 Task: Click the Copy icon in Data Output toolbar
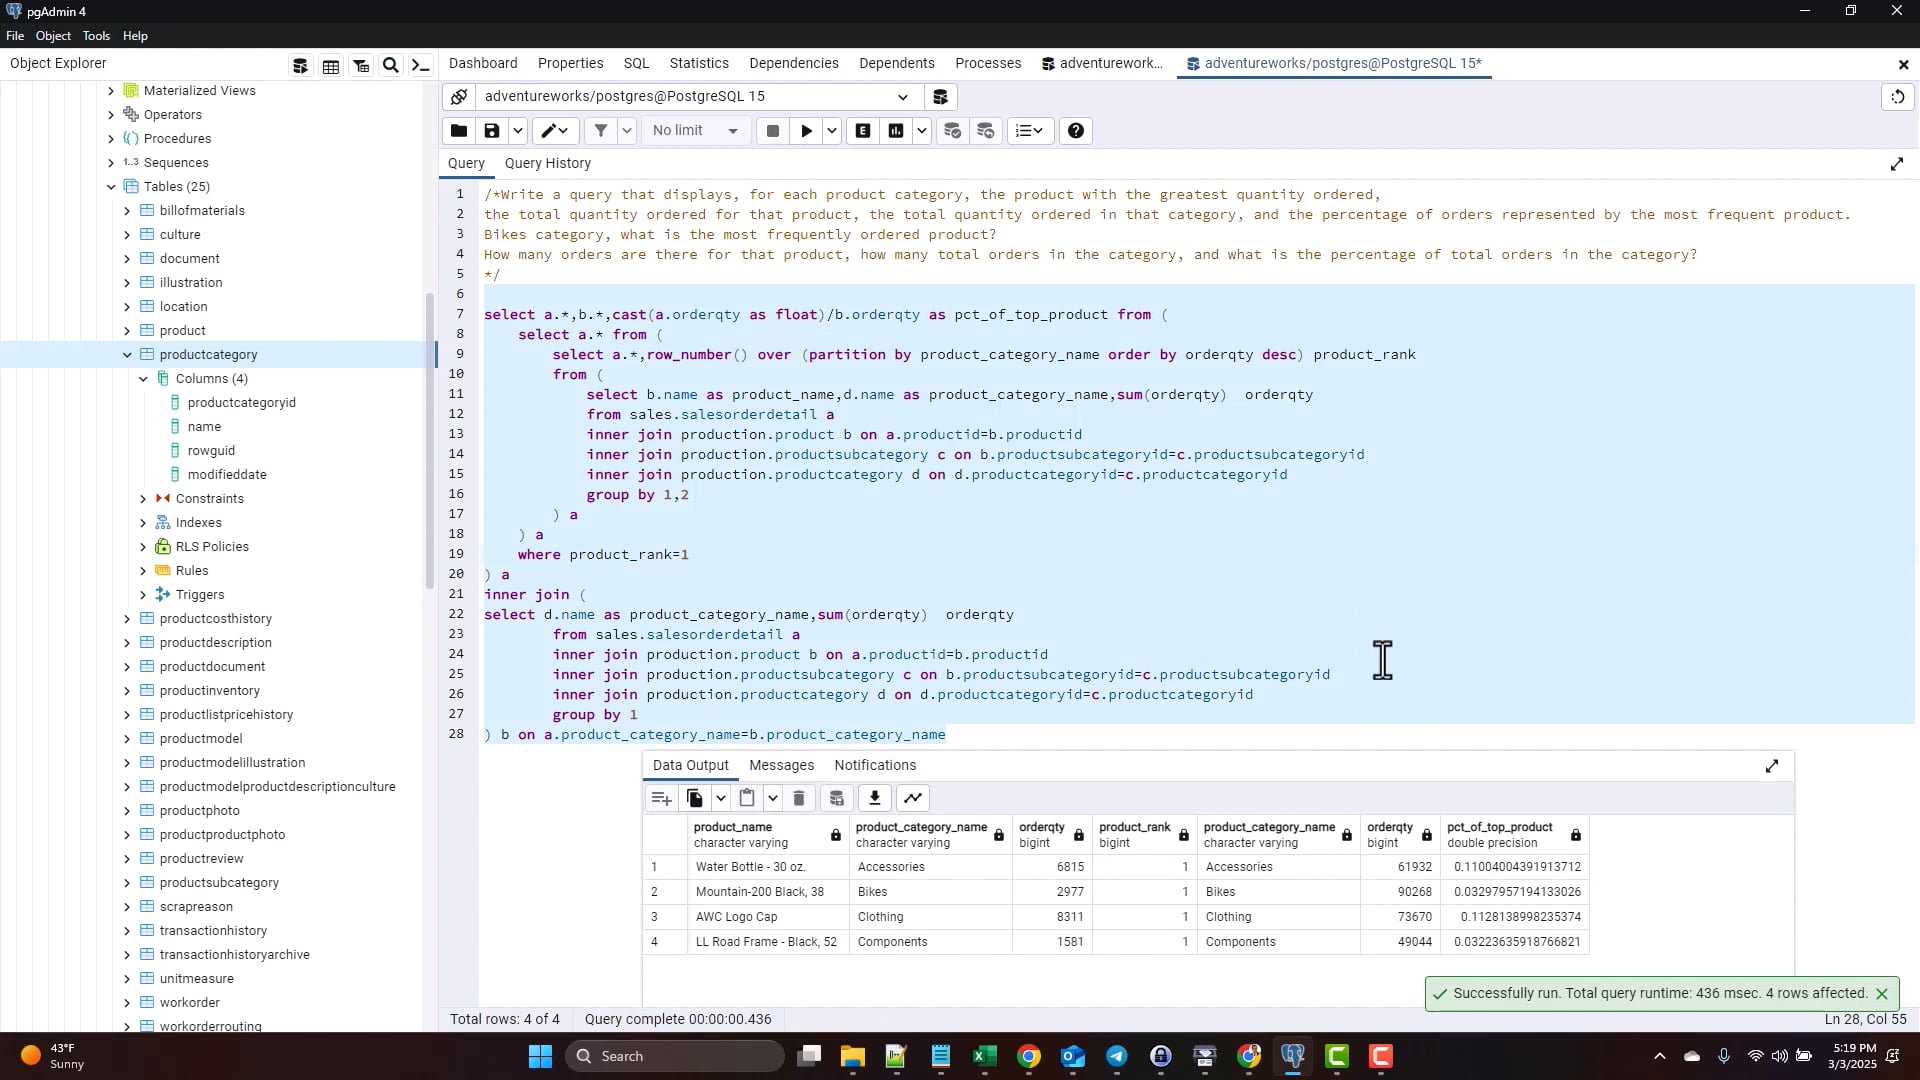(x=695, y=798)
